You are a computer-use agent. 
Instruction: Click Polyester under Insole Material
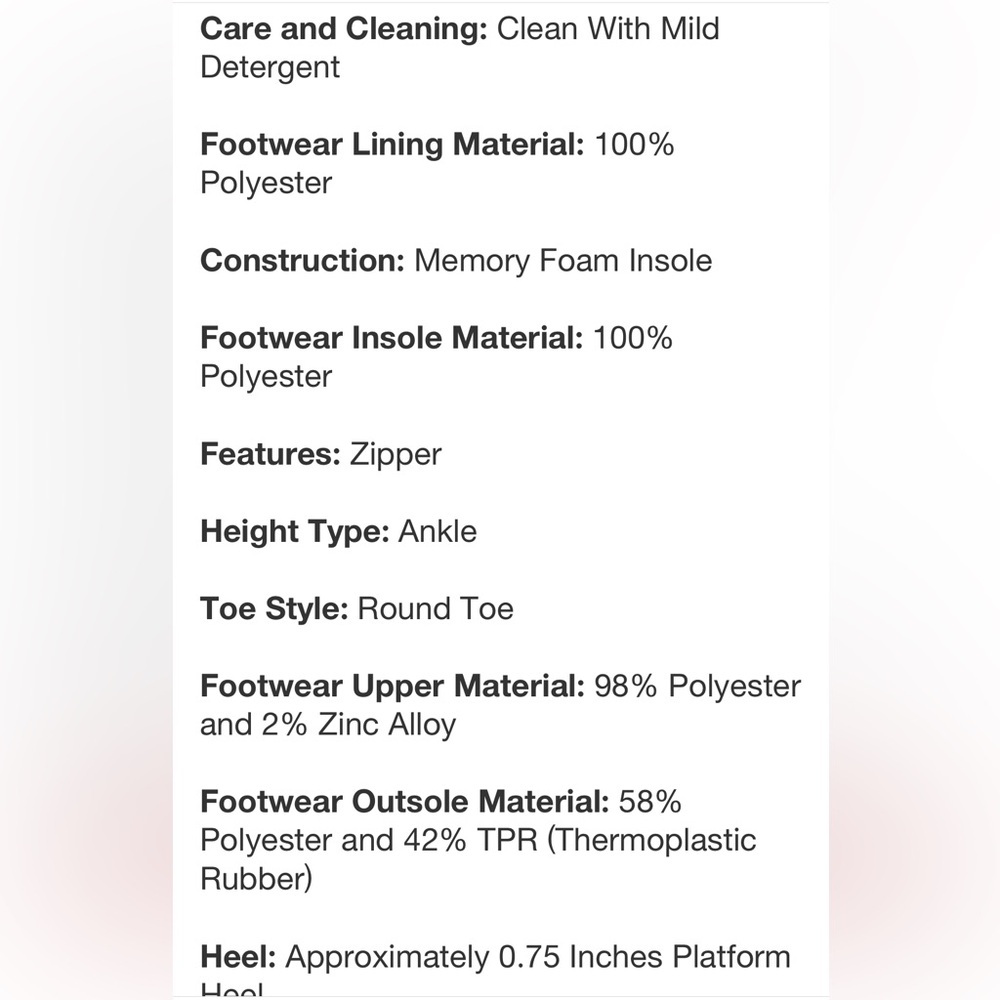coord(266,377)
